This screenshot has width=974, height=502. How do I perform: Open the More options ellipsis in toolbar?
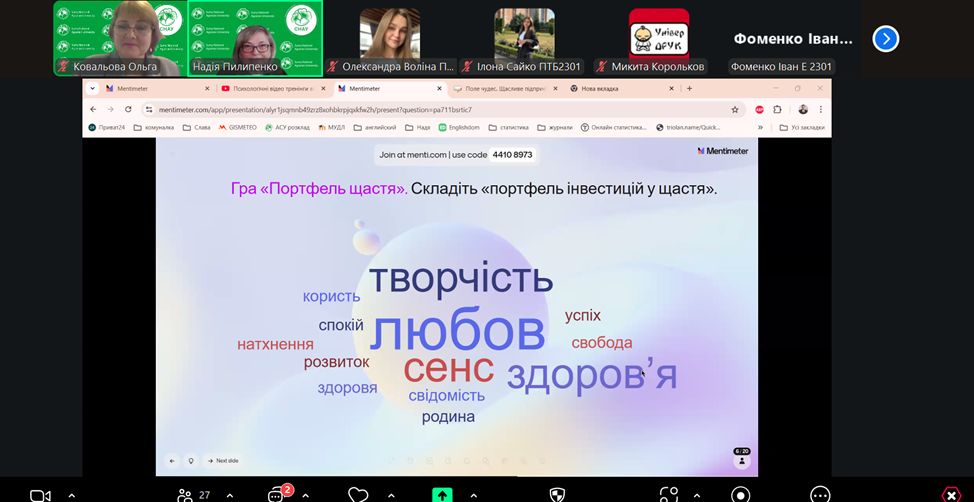point(820,495)
